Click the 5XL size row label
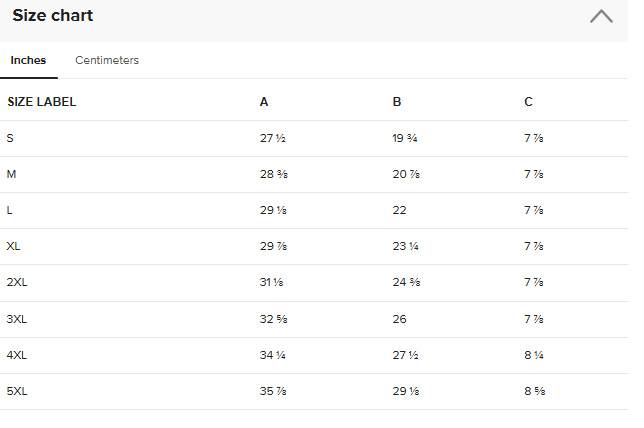644x428 pixels. pos(16,391)
